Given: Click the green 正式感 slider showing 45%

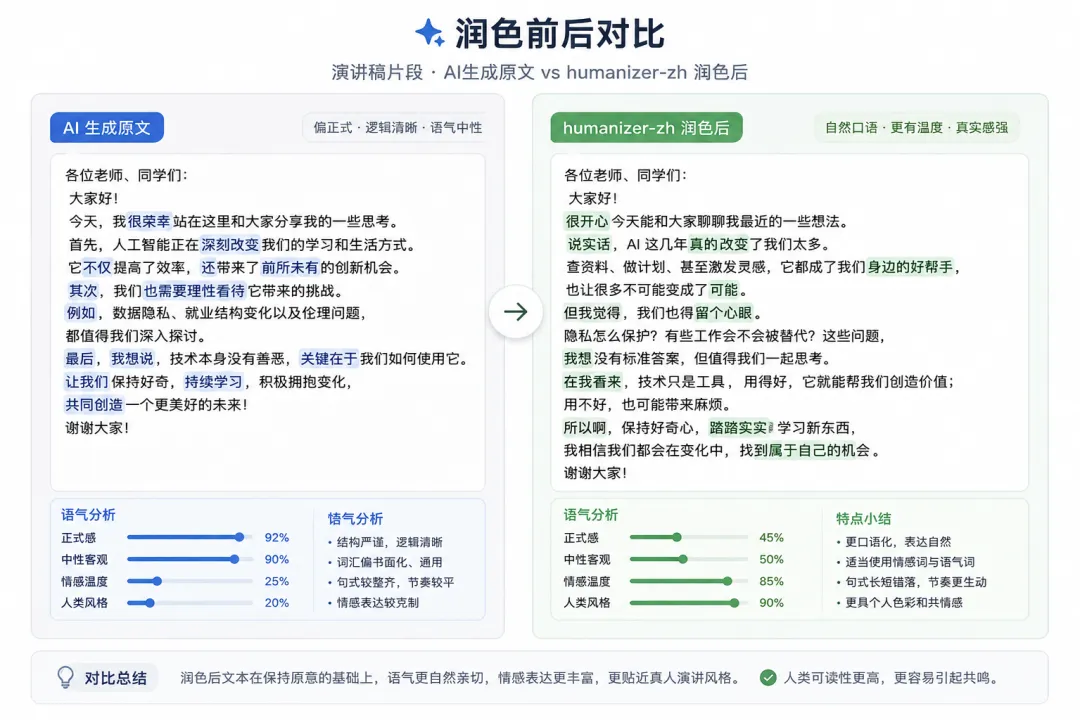Looking at the screenshot, I should [x=689, y=537].
